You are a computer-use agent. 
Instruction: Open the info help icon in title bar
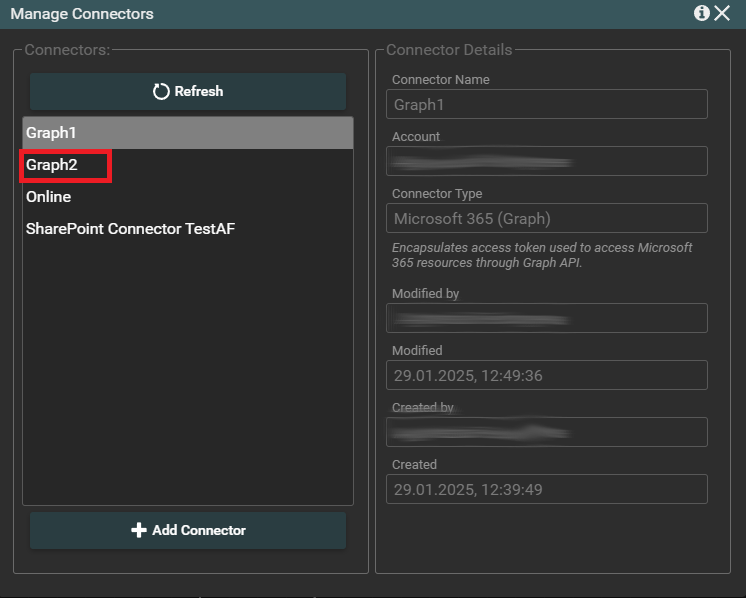702,13
